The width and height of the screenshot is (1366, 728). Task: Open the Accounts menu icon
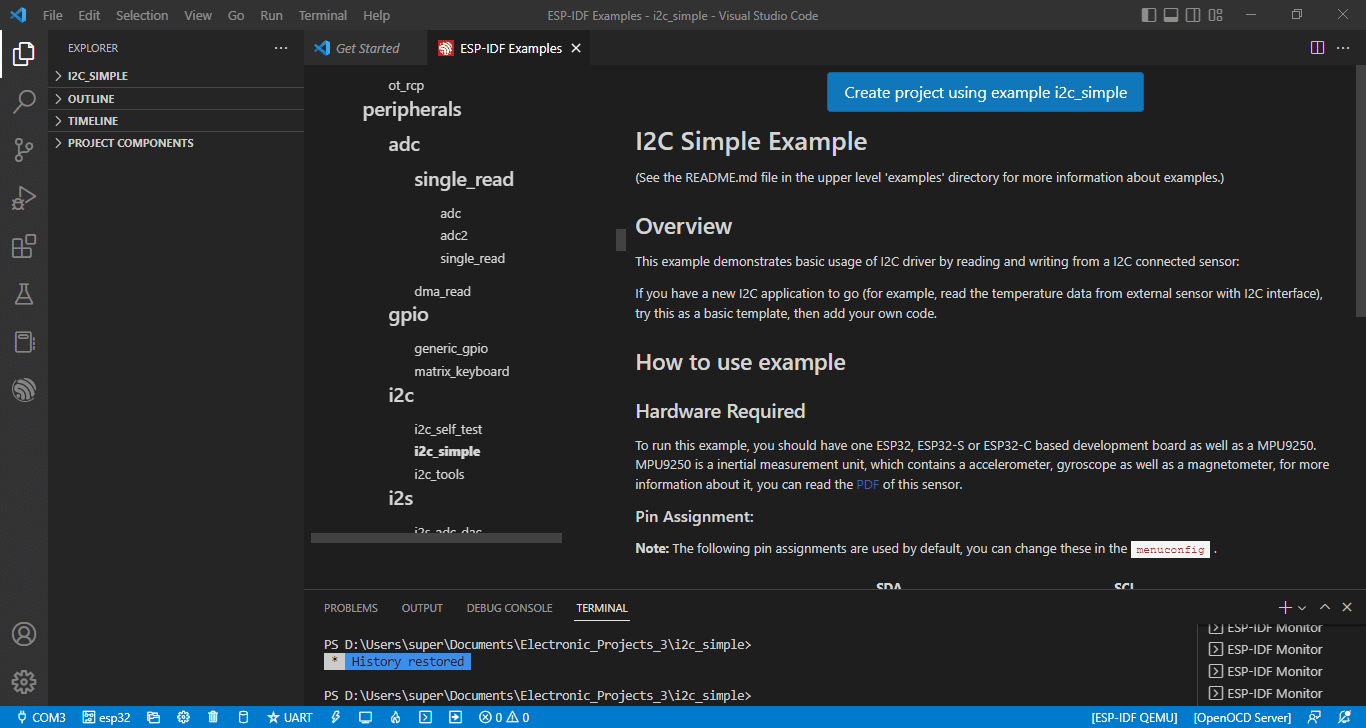24,634
